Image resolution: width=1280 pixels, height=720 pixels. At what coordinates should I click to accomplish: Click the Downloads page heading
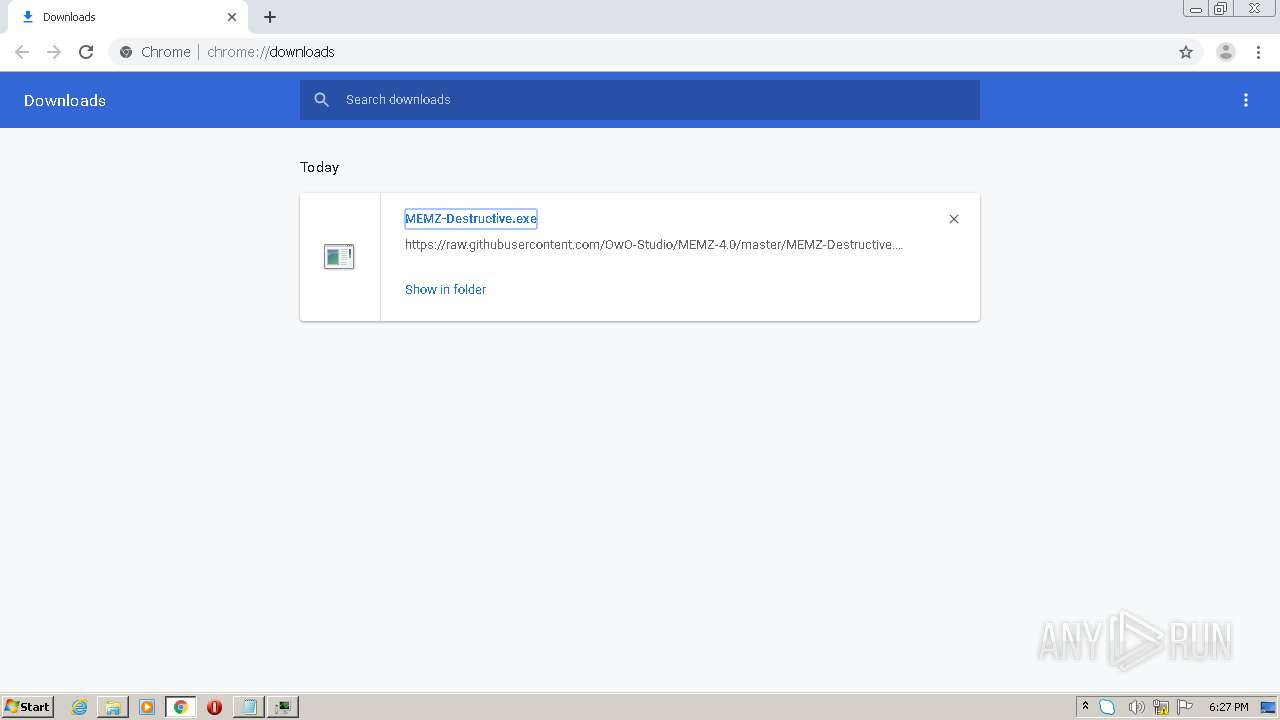click(x=65, y=100)
